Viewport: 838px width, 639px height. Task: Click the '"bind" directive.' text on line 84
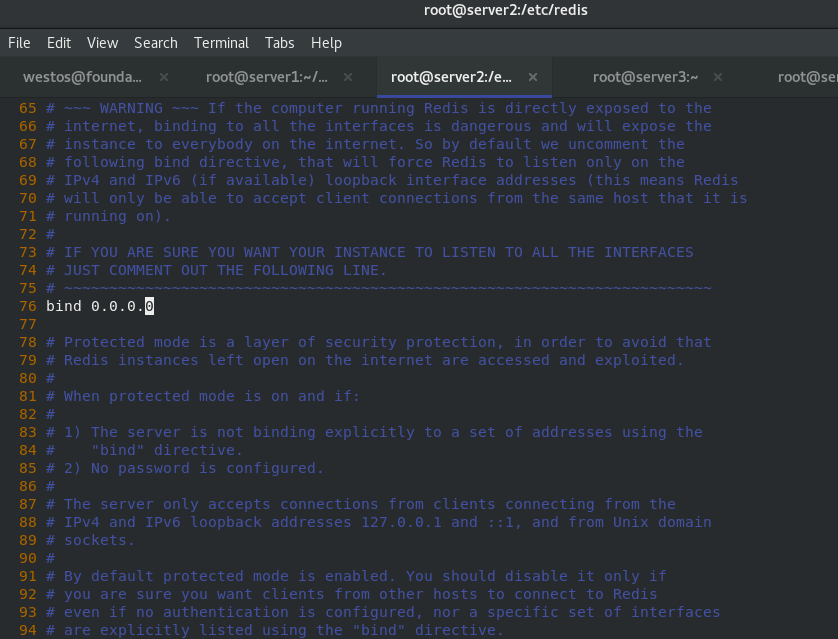coord(167,450)
